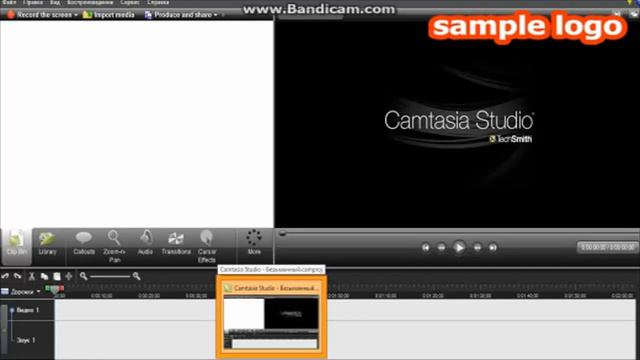Open the Файл menu
Viewport: 640px width, 360px height.
click(x=9, y=2)
